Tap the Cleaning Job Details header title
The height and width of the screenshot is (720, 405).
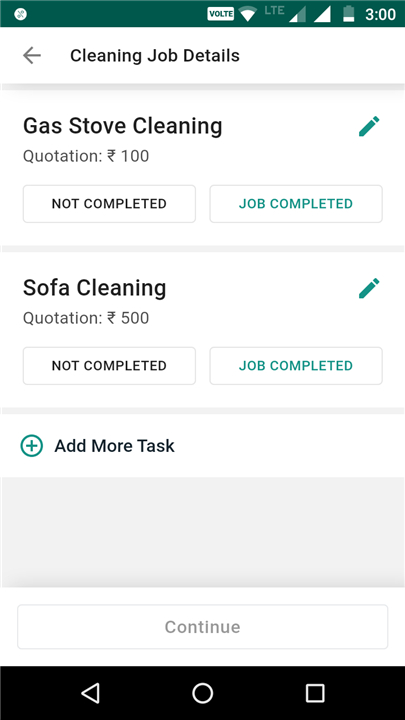point(155,56)
